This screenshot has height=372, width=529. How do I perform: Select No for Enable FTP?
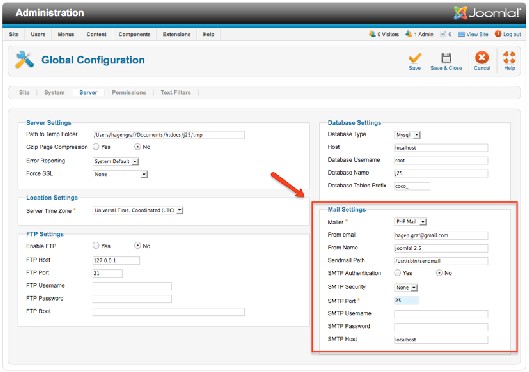tap(137, 246)
